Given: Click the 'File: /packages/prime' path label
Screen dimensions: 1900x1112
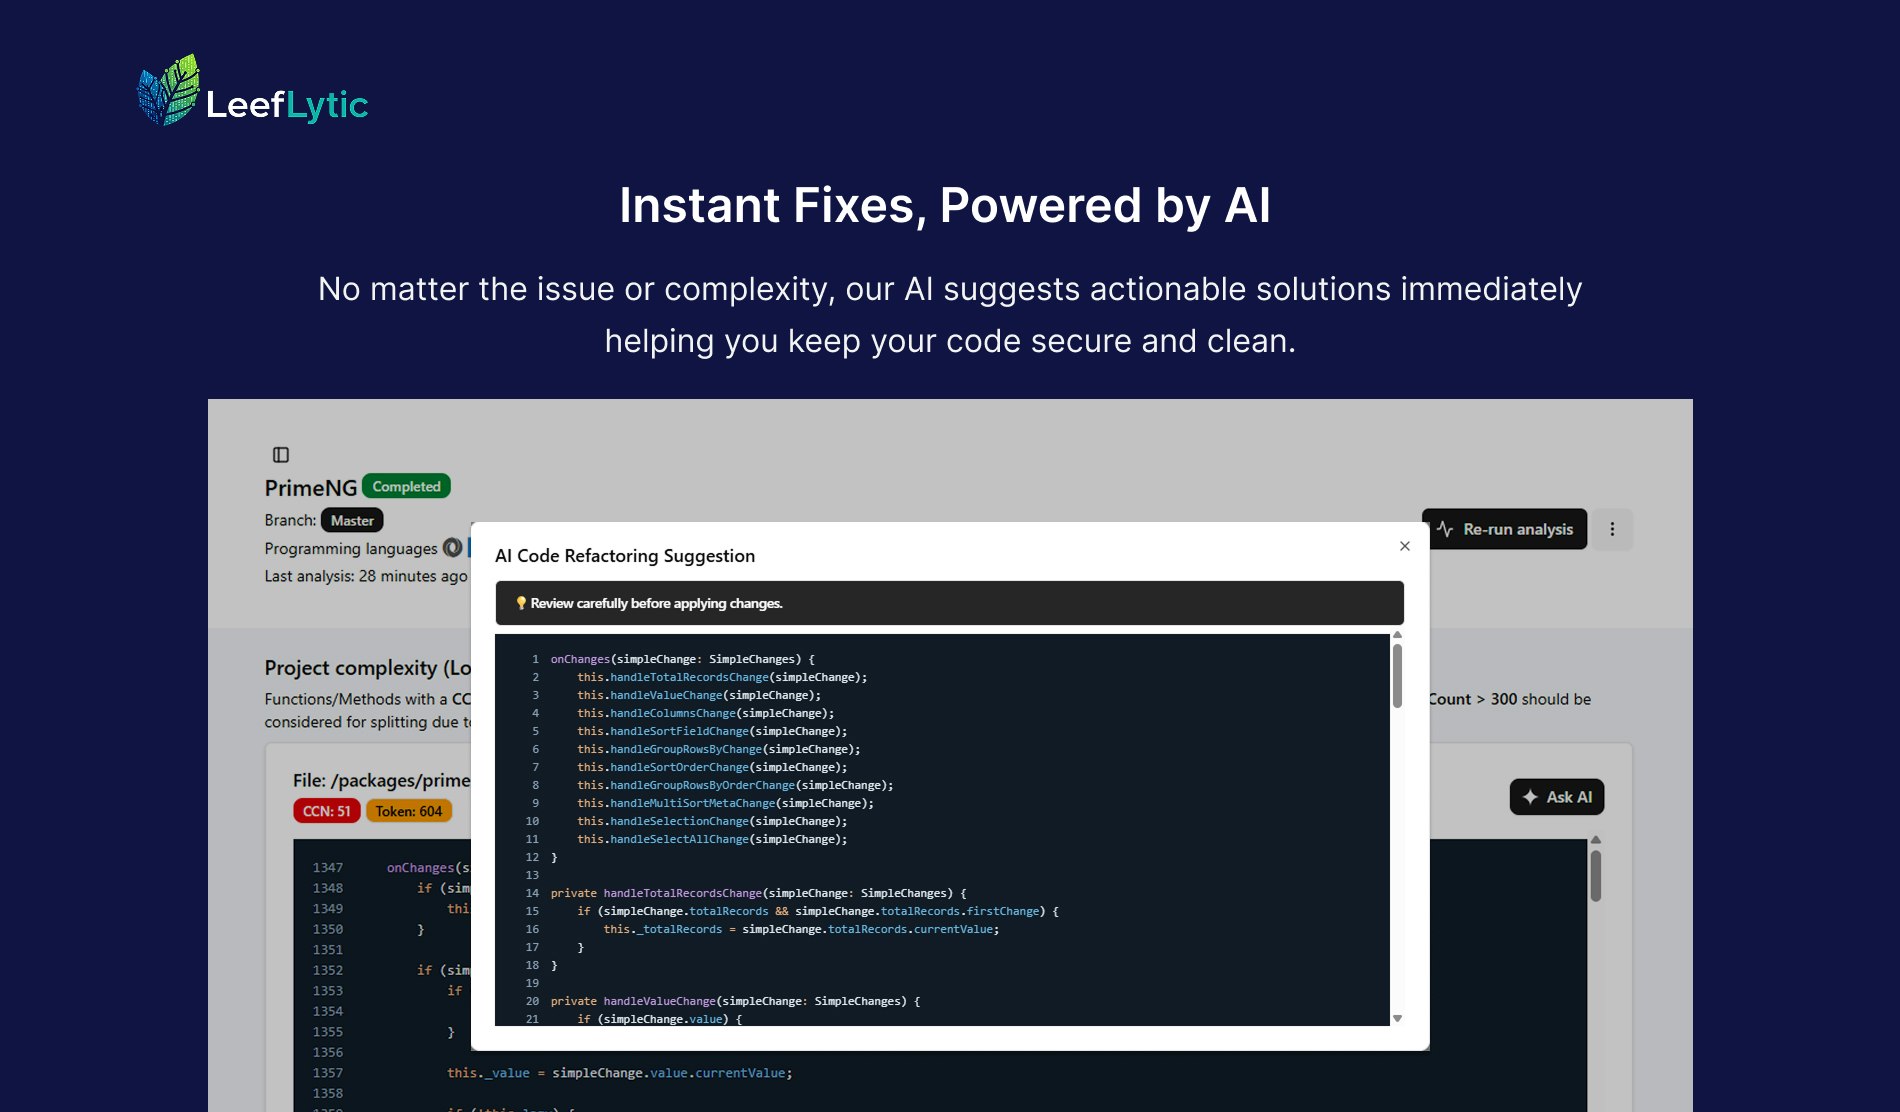Looking at the screenshot, I should (381, 780).
